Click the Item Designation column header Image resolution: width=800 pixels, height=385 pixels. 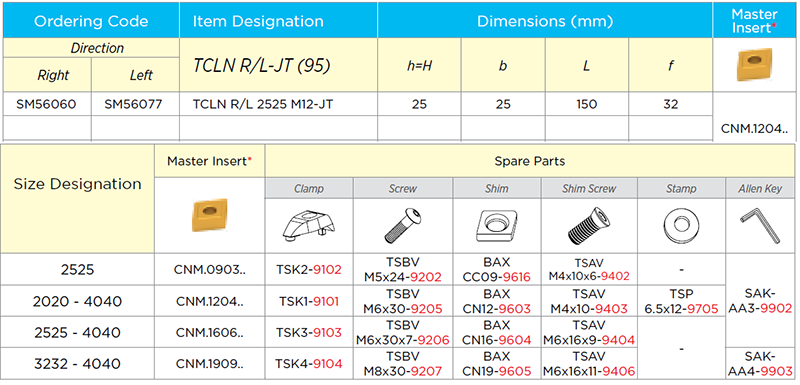coord(258,21)
